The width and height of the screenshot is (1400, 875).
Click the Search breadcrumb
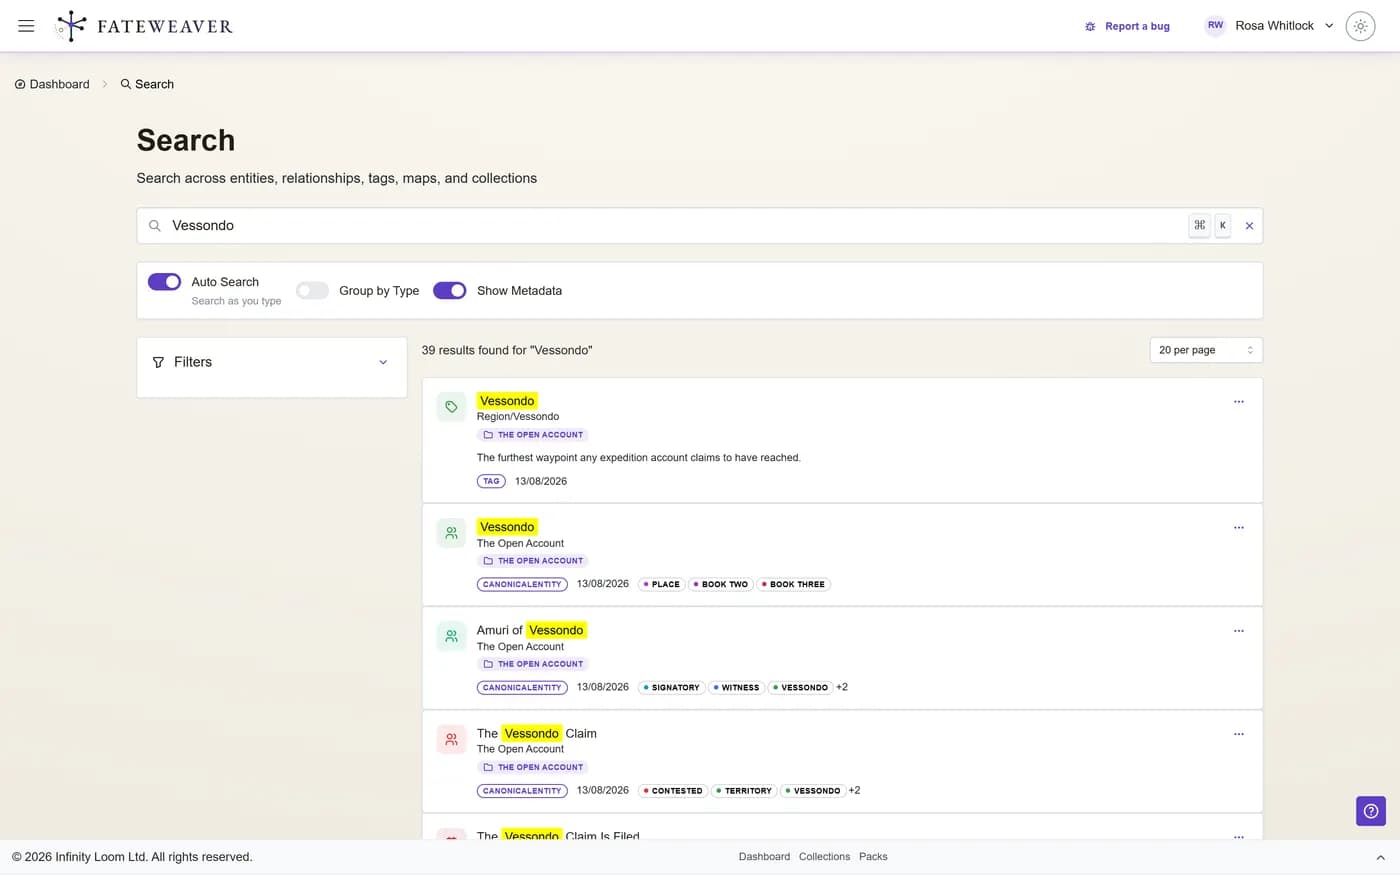(x=147, y=84)
